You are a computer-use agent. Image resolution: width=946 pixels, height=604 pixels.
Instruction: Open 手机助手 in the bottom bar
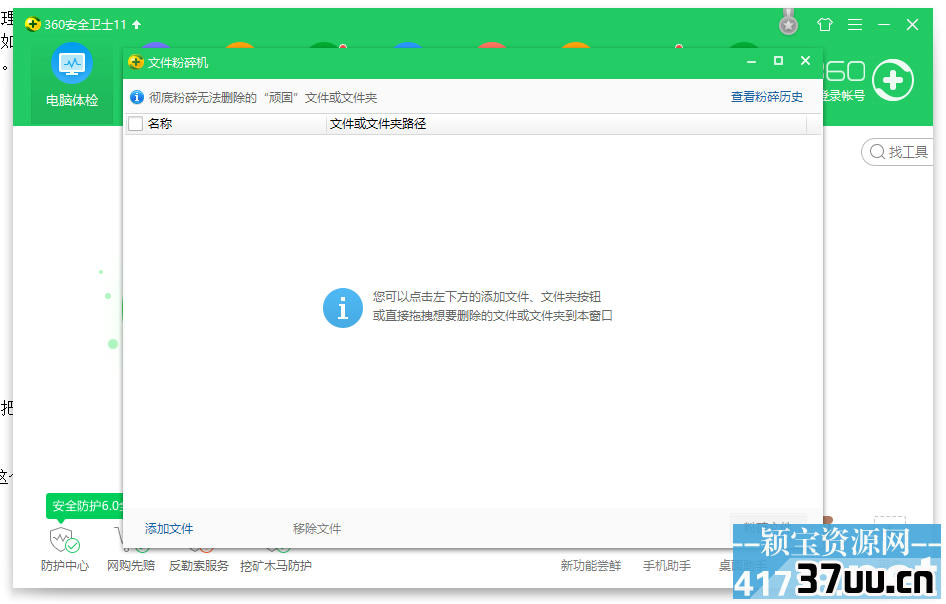click(x=667, y=565)
